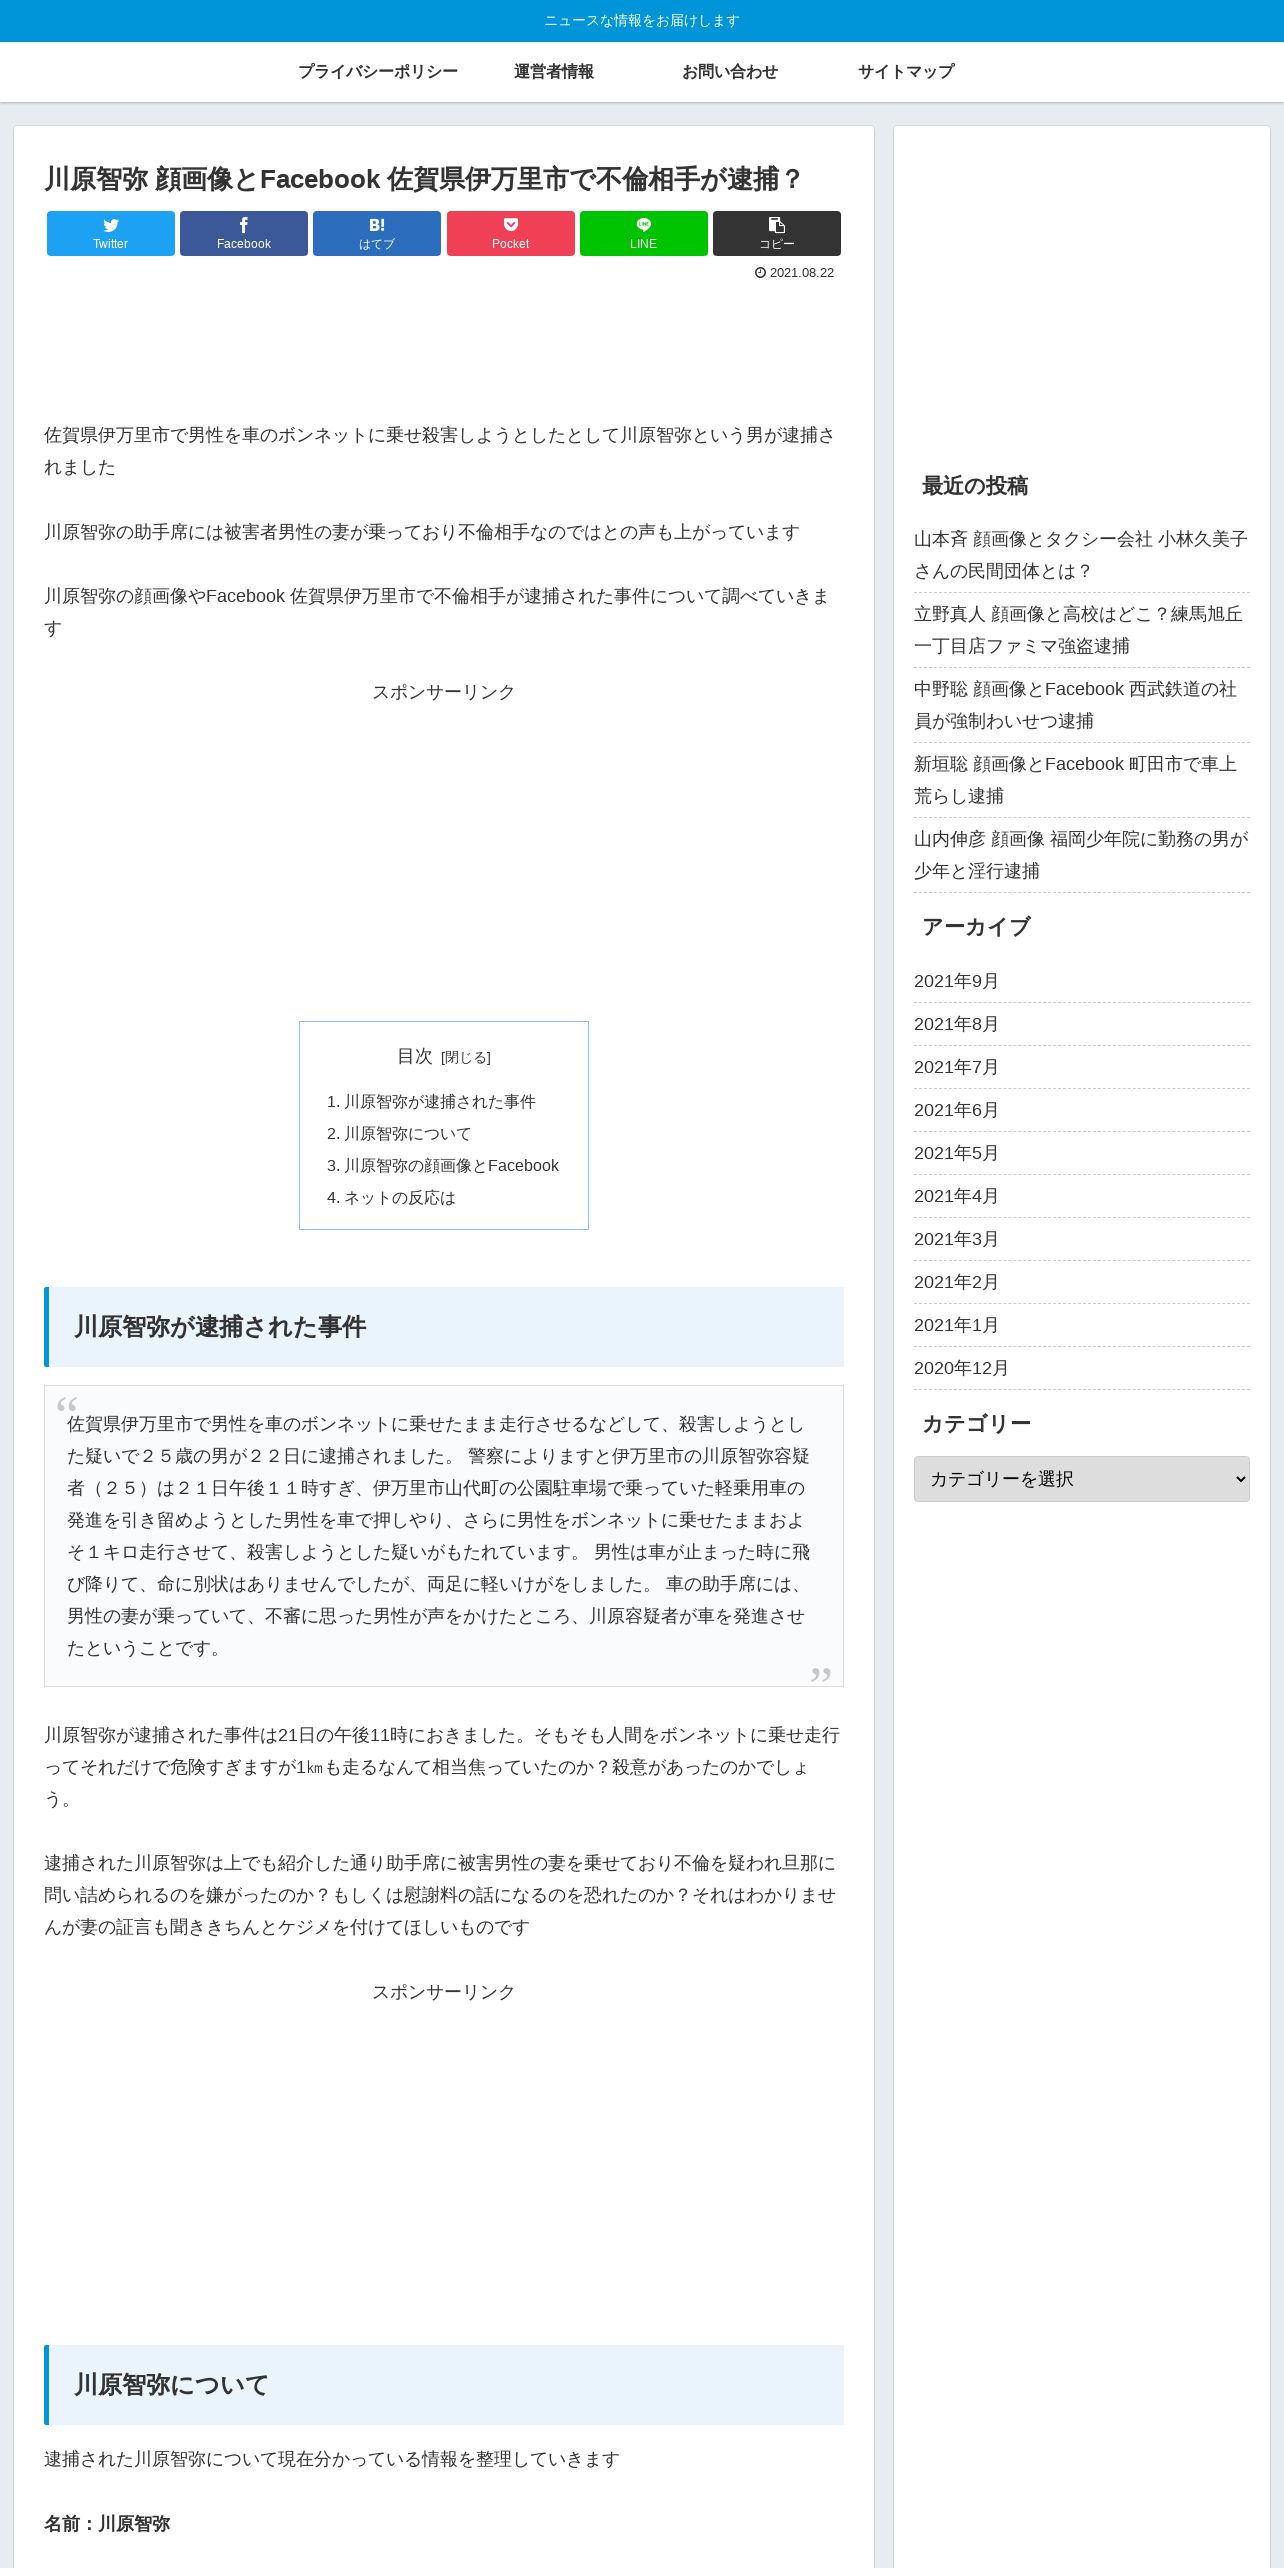Click the heading 川原智弥が逮捕された事件

coord(220,1327)
